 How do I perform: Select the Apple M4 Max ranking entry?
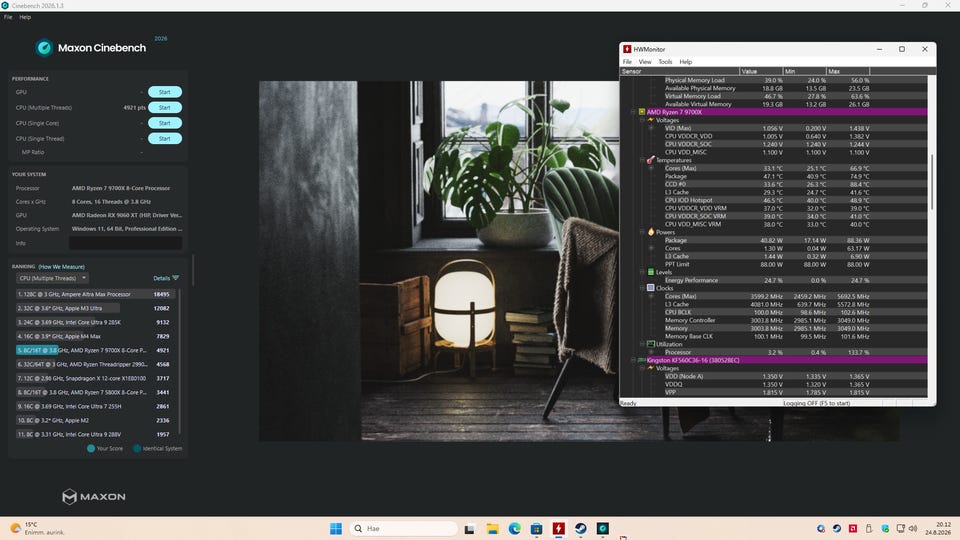pyautogui.click(x=95, y=336)
